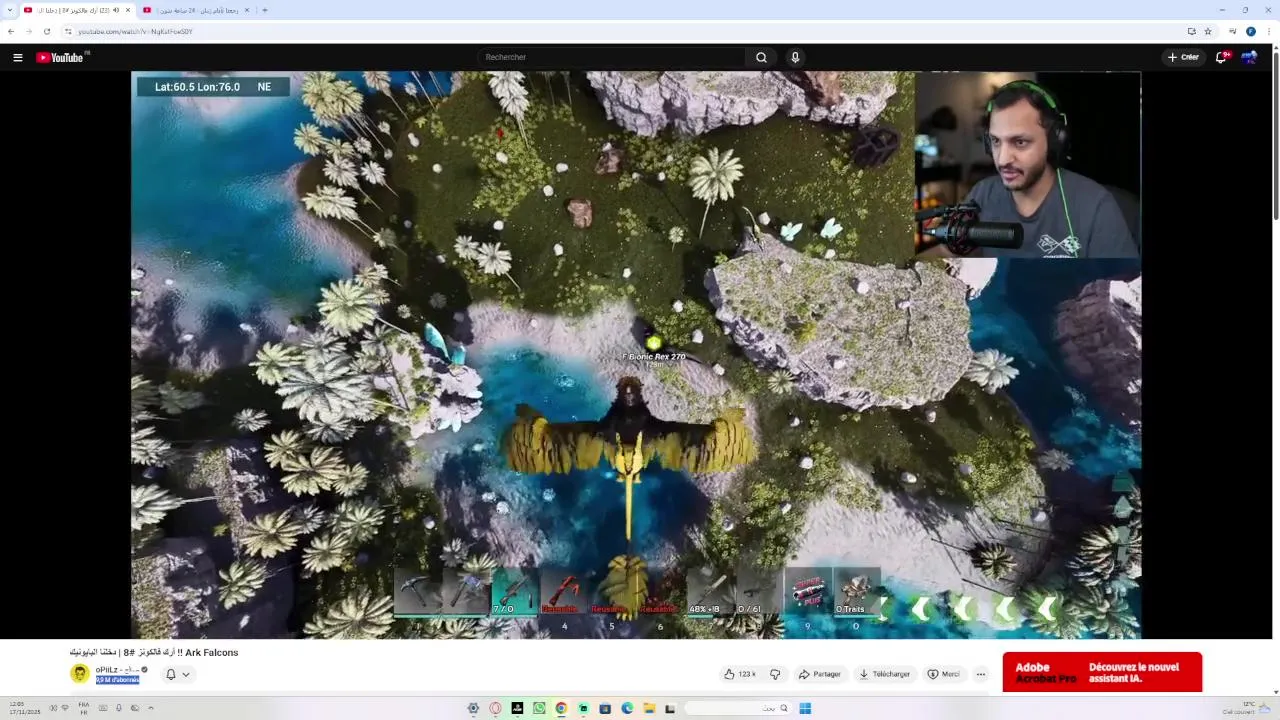Open the tray microphone icon
1280x720 pixels.
tap(118, 708)
